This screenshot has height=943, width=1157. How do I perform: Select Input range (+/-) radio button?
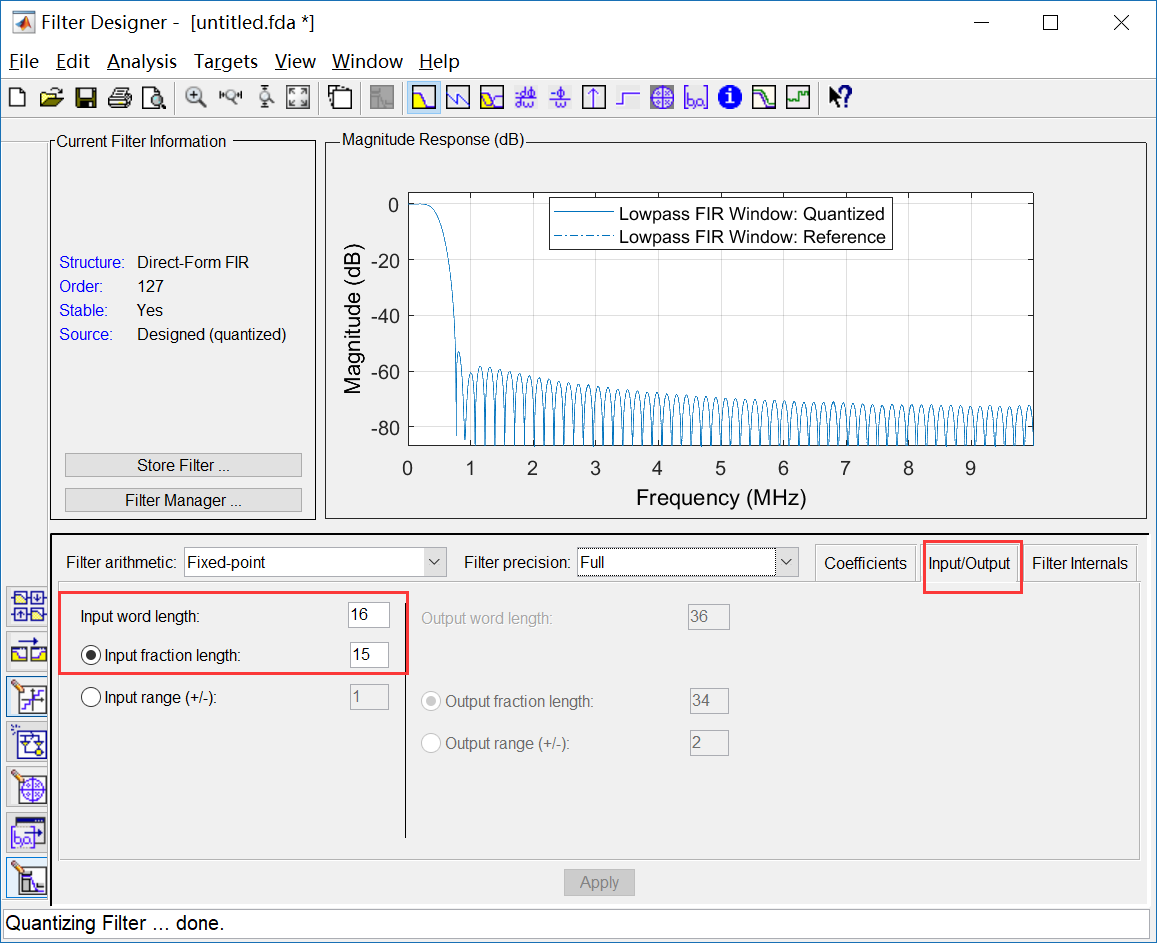(x=91, y=697)
